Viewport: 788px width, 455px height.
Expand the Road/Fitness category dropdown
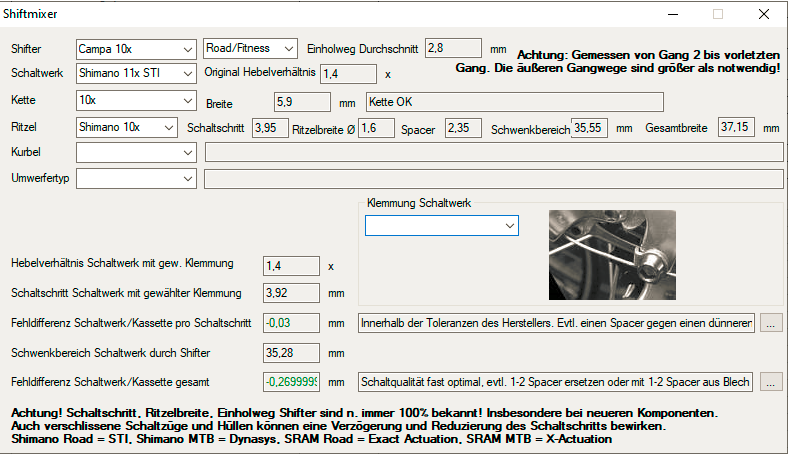point(250,48)
